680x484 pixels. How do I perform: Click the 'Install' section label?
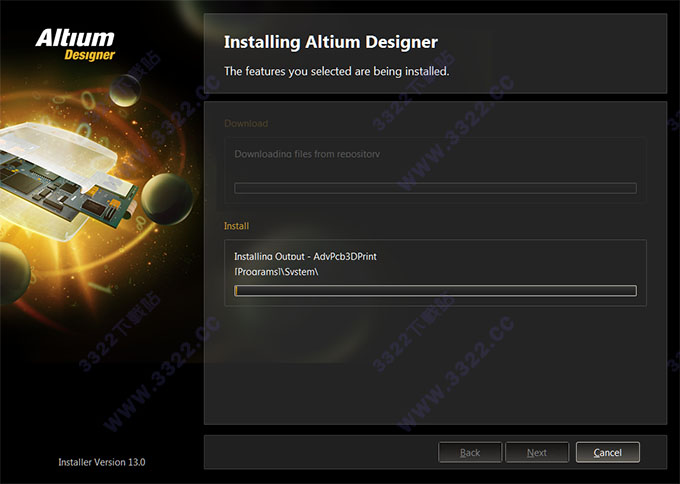point(236,226)
